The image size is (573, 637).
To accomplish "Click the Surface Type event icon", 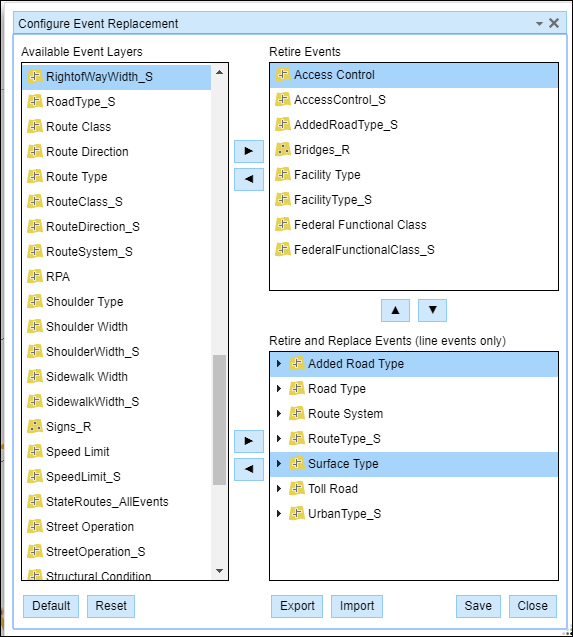I will (x=297, y=463).
